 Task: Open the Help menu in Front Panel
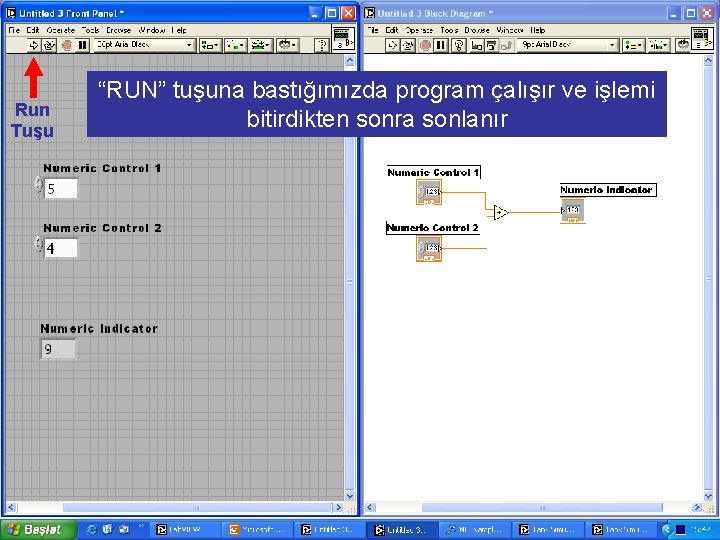click(179, 30)
